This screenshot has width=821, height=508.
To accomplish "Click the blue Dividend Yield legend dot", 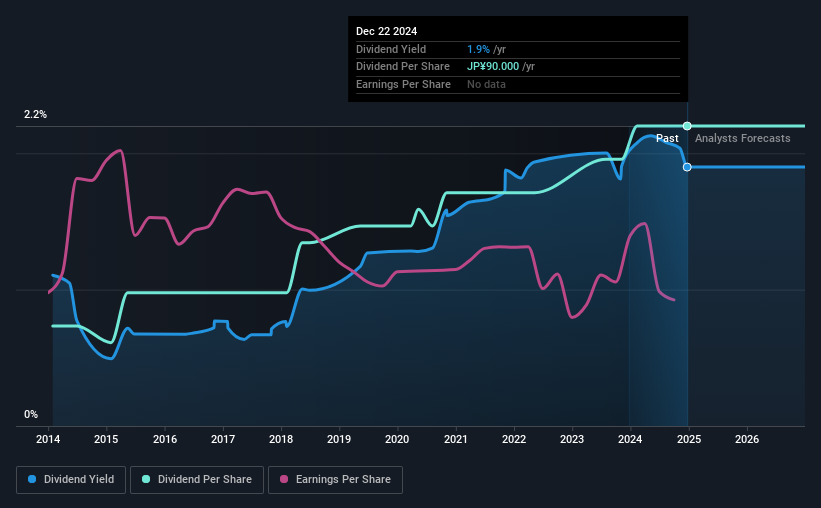I will pyautogui.click(x=32, y=479).
